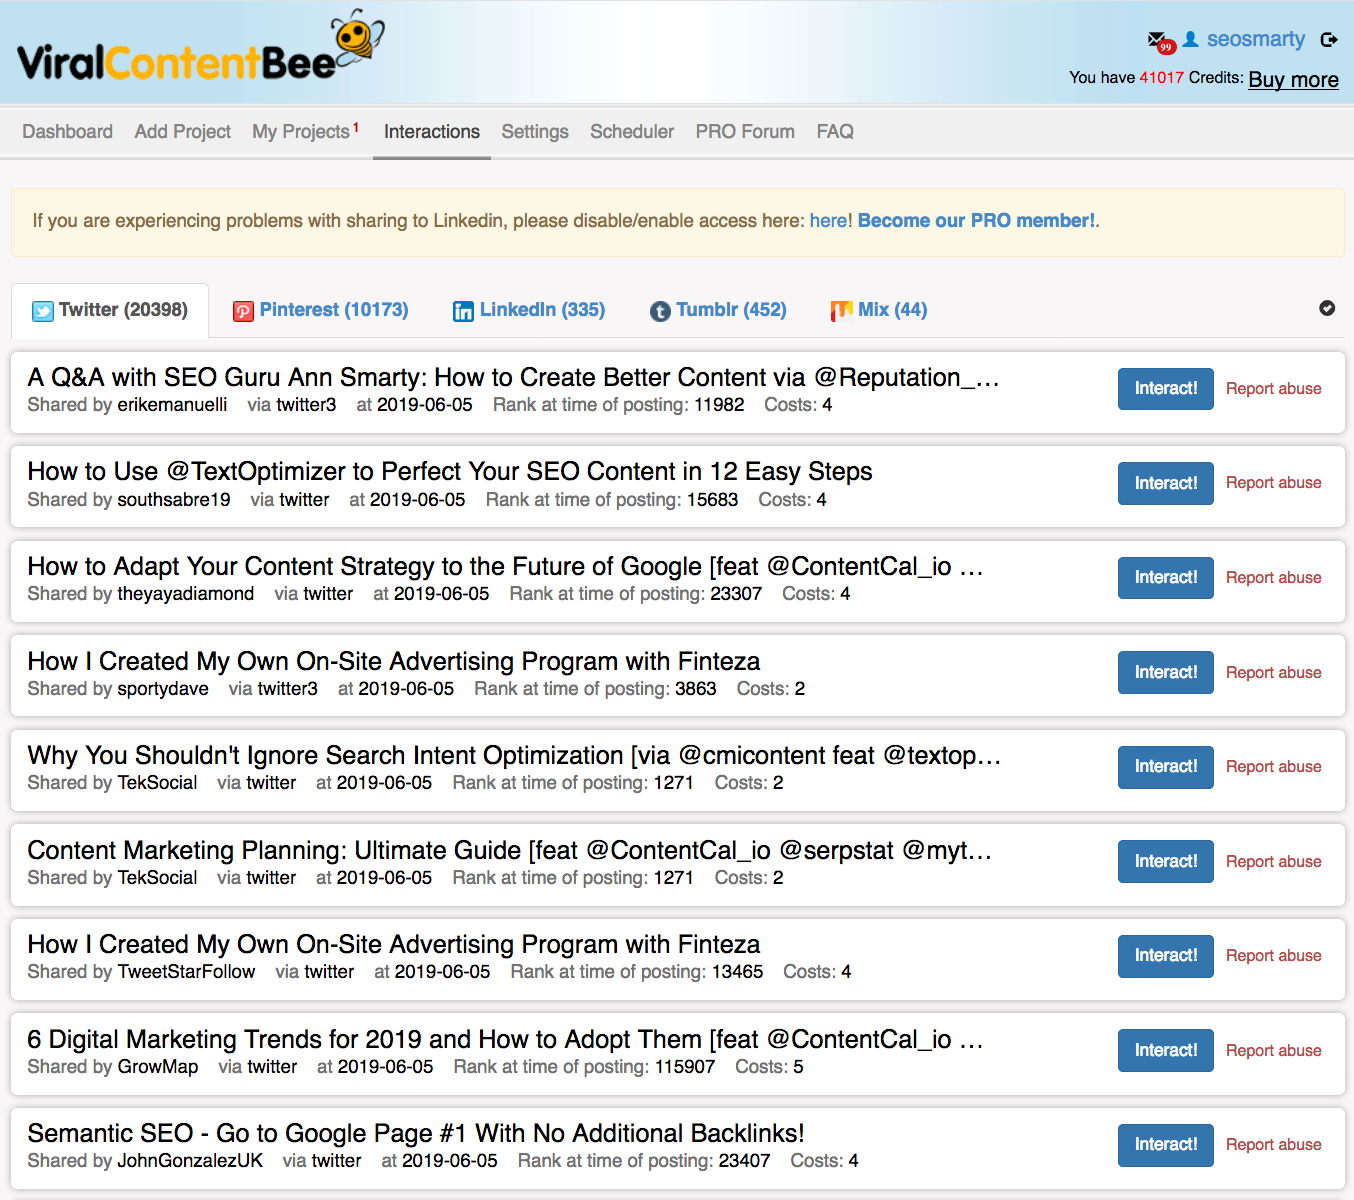This screenshot has width=1354, height=1200.
Task: Click 'Shared by erikemanuelli' text
Action: click(127, 405)
